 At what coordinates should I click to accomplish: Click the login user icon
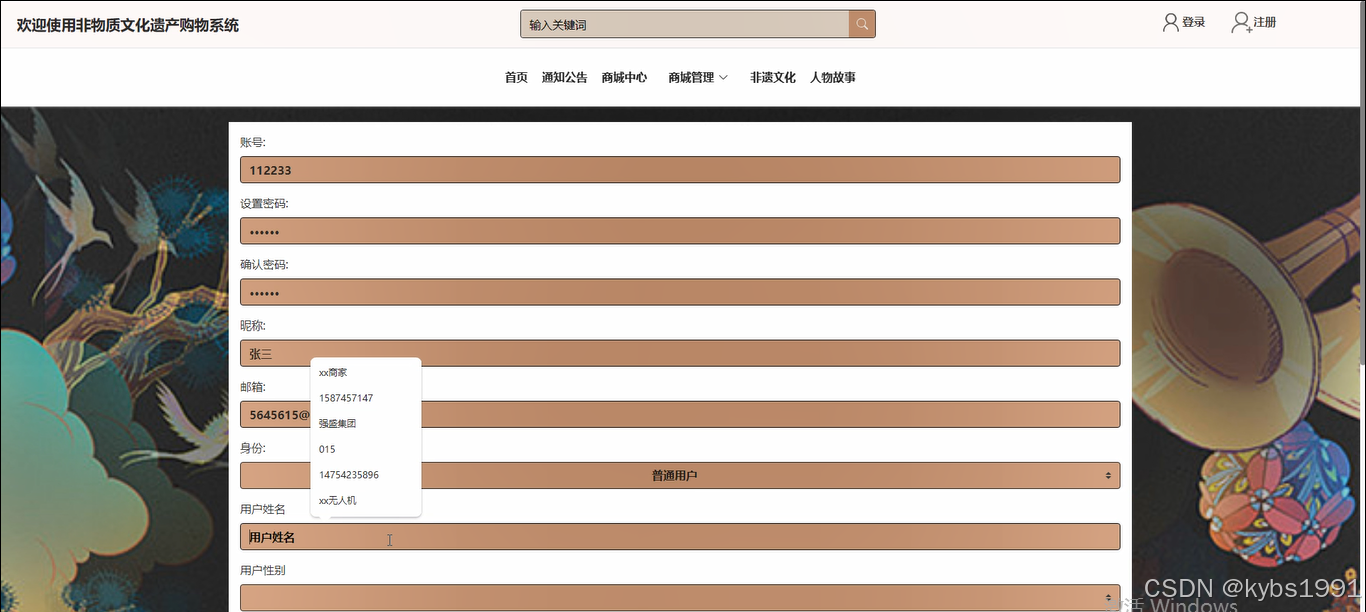tap(1170, 22)
